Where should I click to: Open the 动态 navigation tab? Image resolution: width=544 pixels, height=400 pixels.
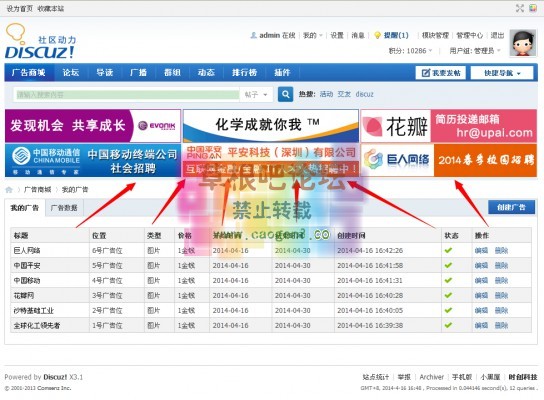click(206, 73)
